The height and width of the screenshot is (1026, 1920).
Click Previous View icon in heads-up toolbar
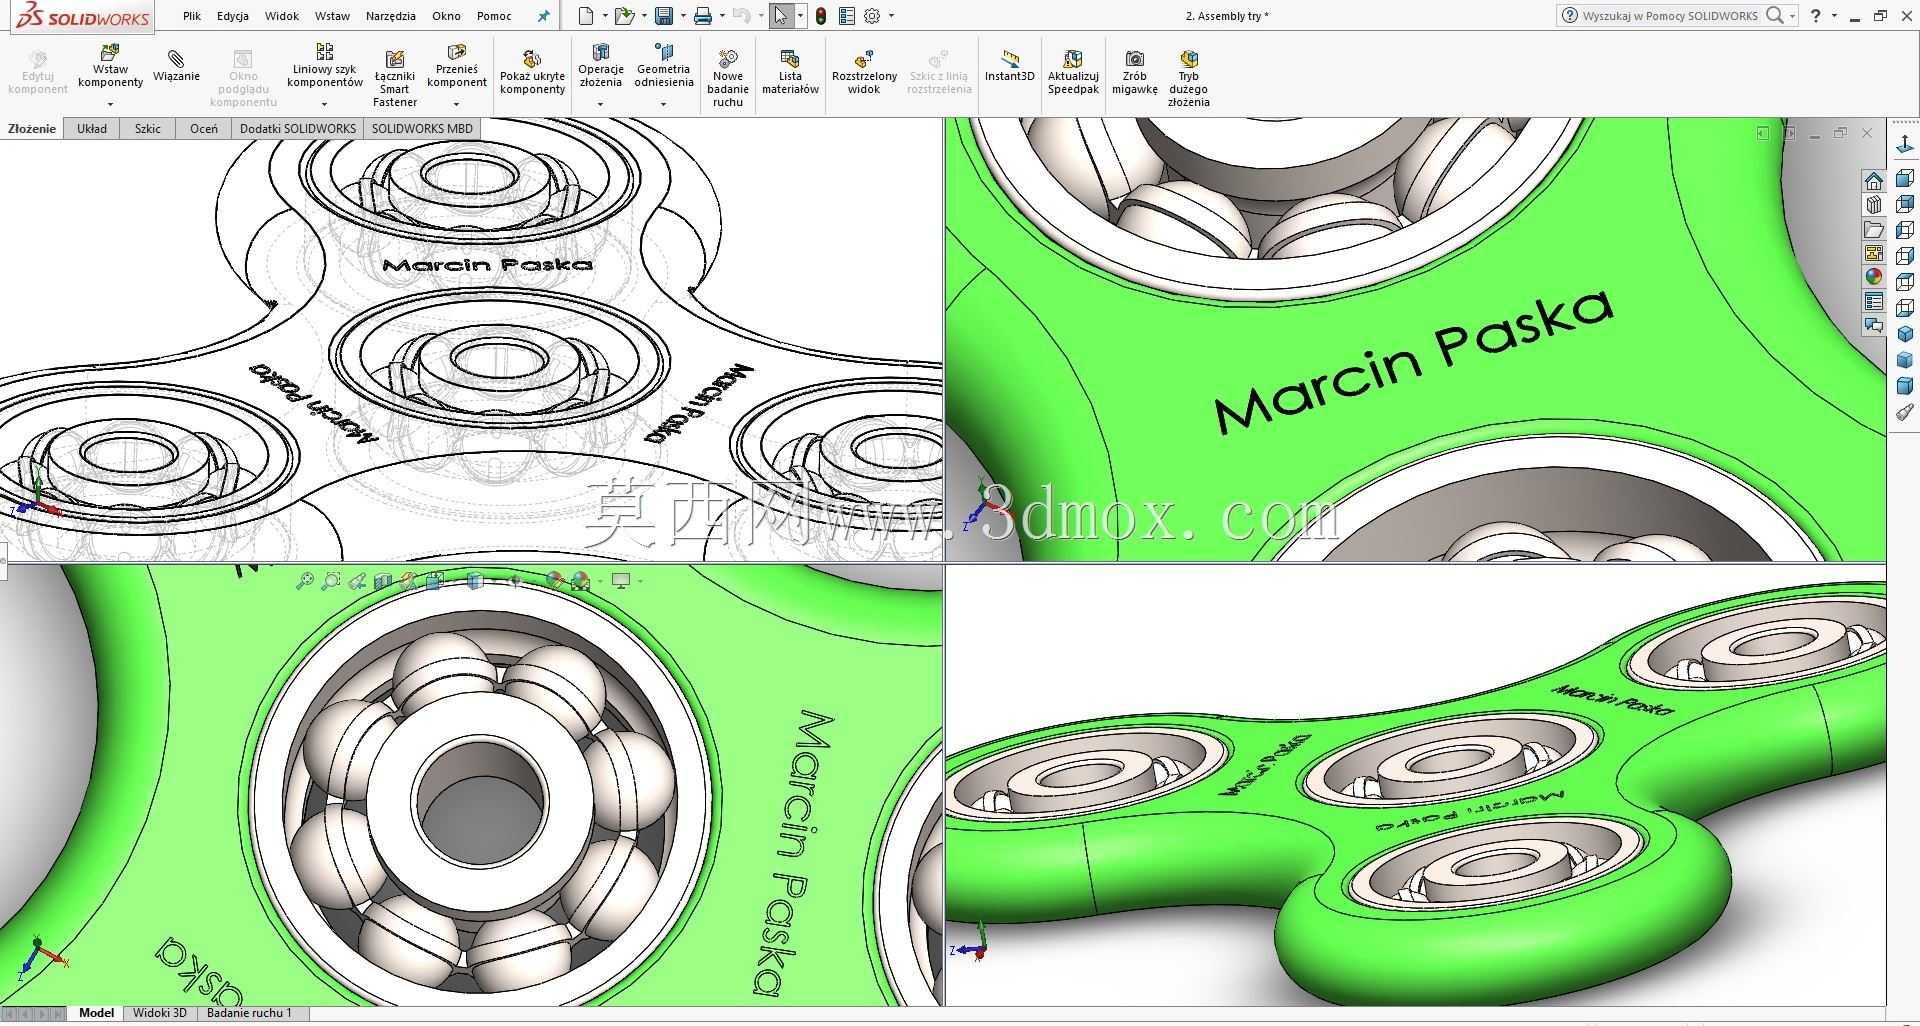(357, 580)
